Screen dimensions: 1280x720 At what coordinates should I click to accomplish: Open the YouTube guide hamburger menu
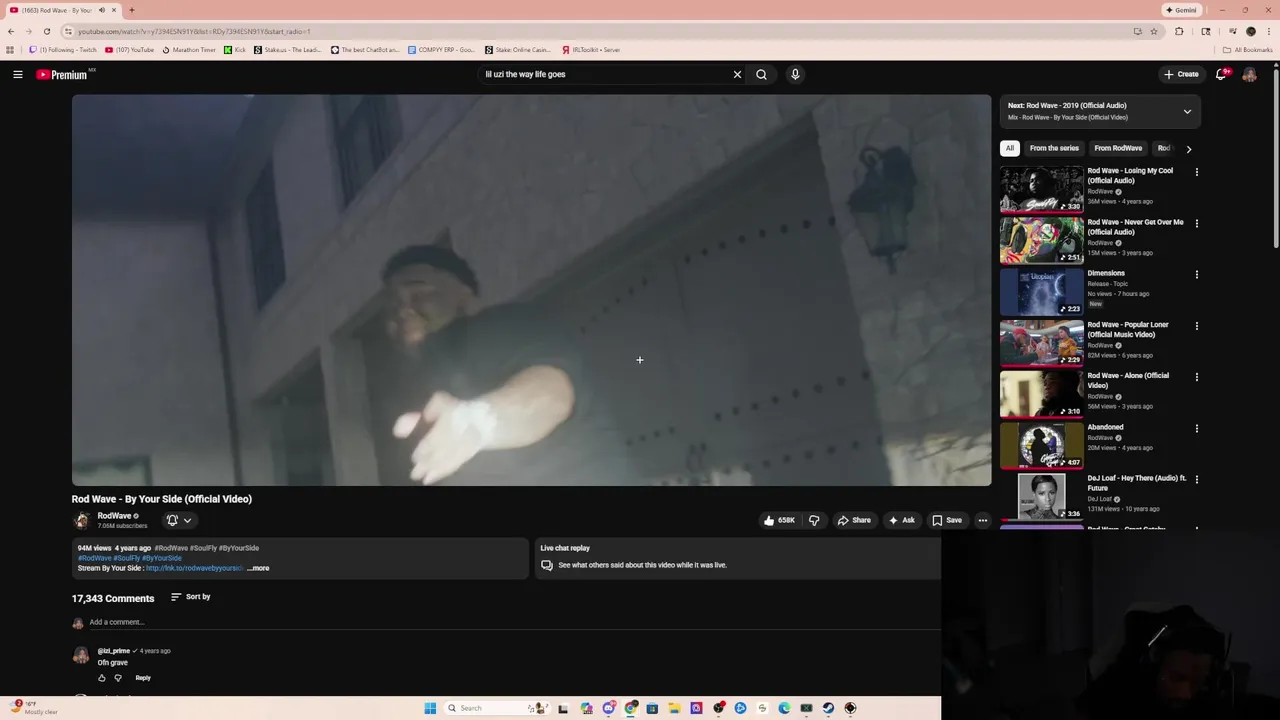tap(18, 74)
